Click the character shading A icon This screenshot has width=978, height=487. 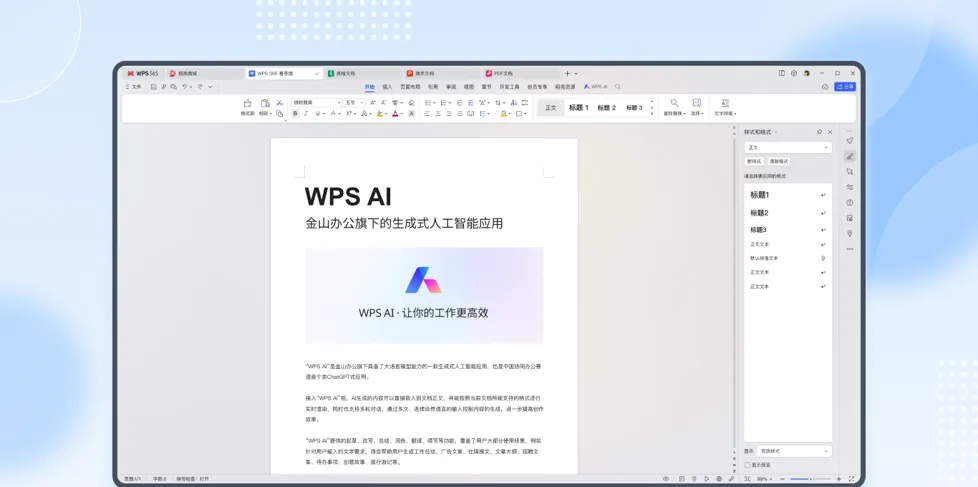point(411,113)
